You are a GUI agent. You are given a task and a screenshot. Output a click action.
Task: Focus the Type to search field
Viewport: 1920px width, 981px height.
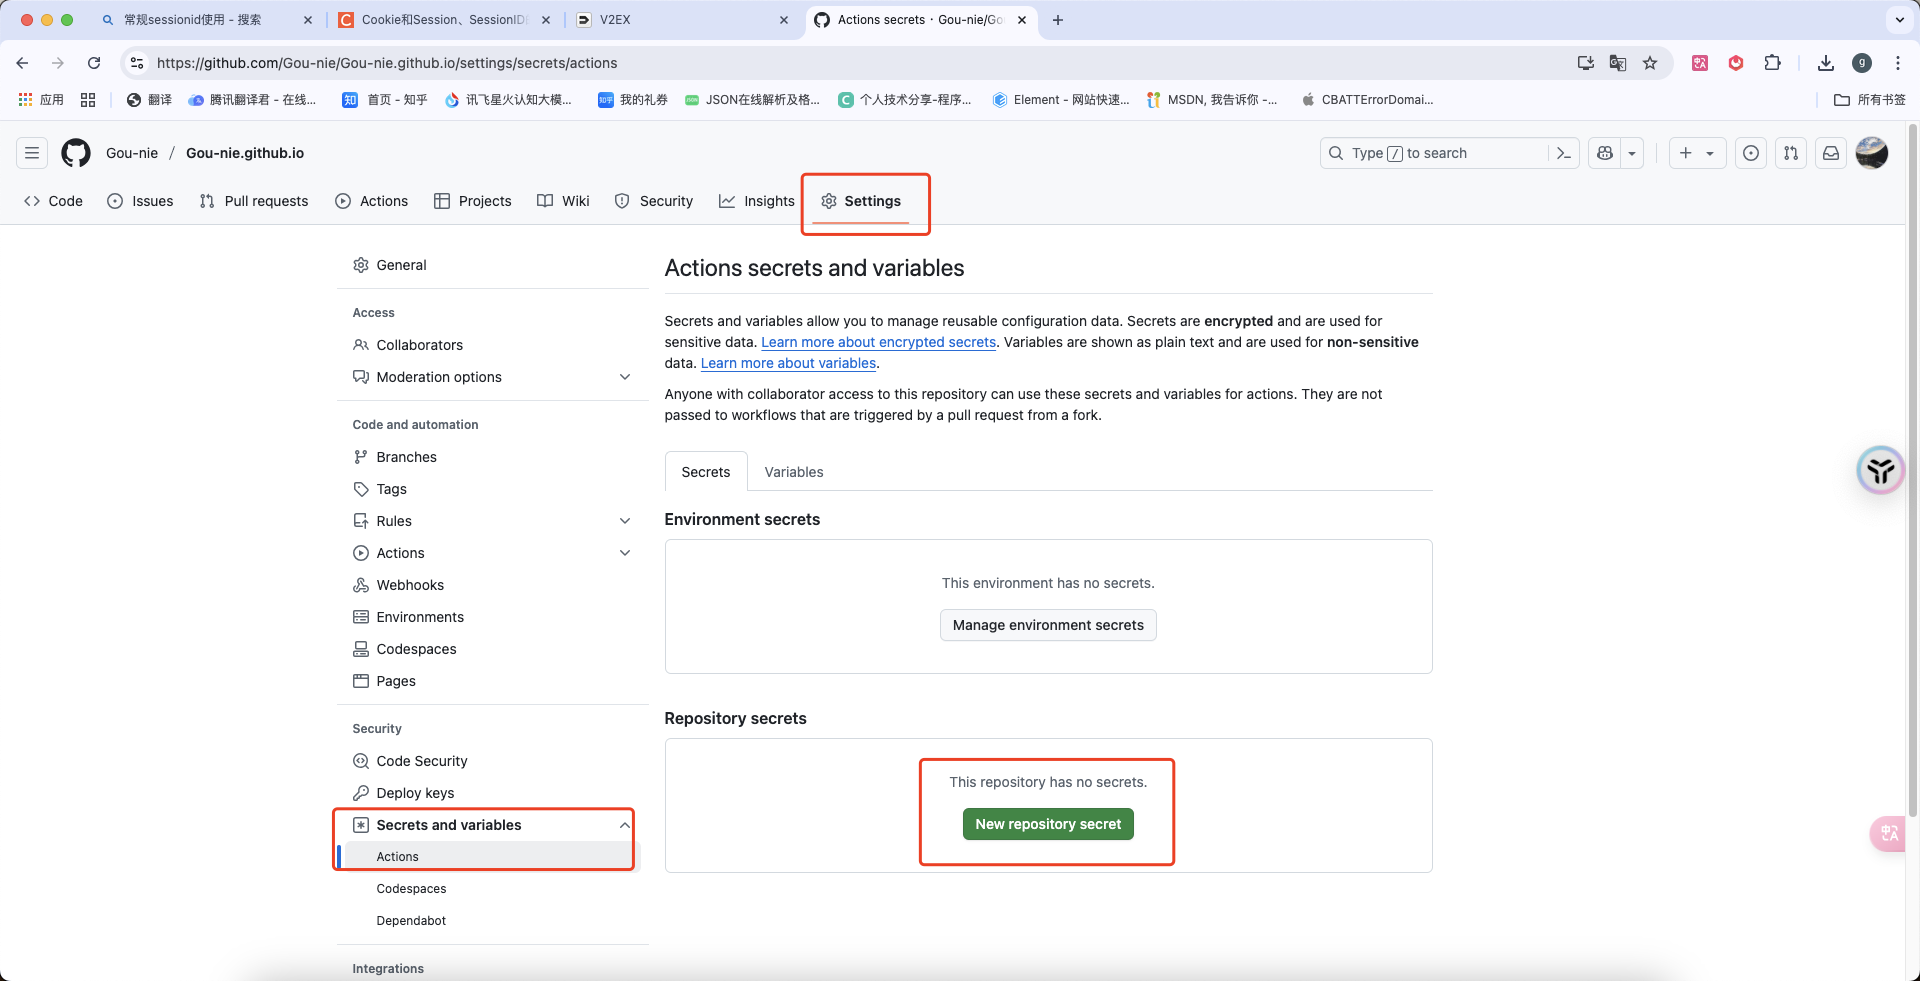pos(1435,153)
